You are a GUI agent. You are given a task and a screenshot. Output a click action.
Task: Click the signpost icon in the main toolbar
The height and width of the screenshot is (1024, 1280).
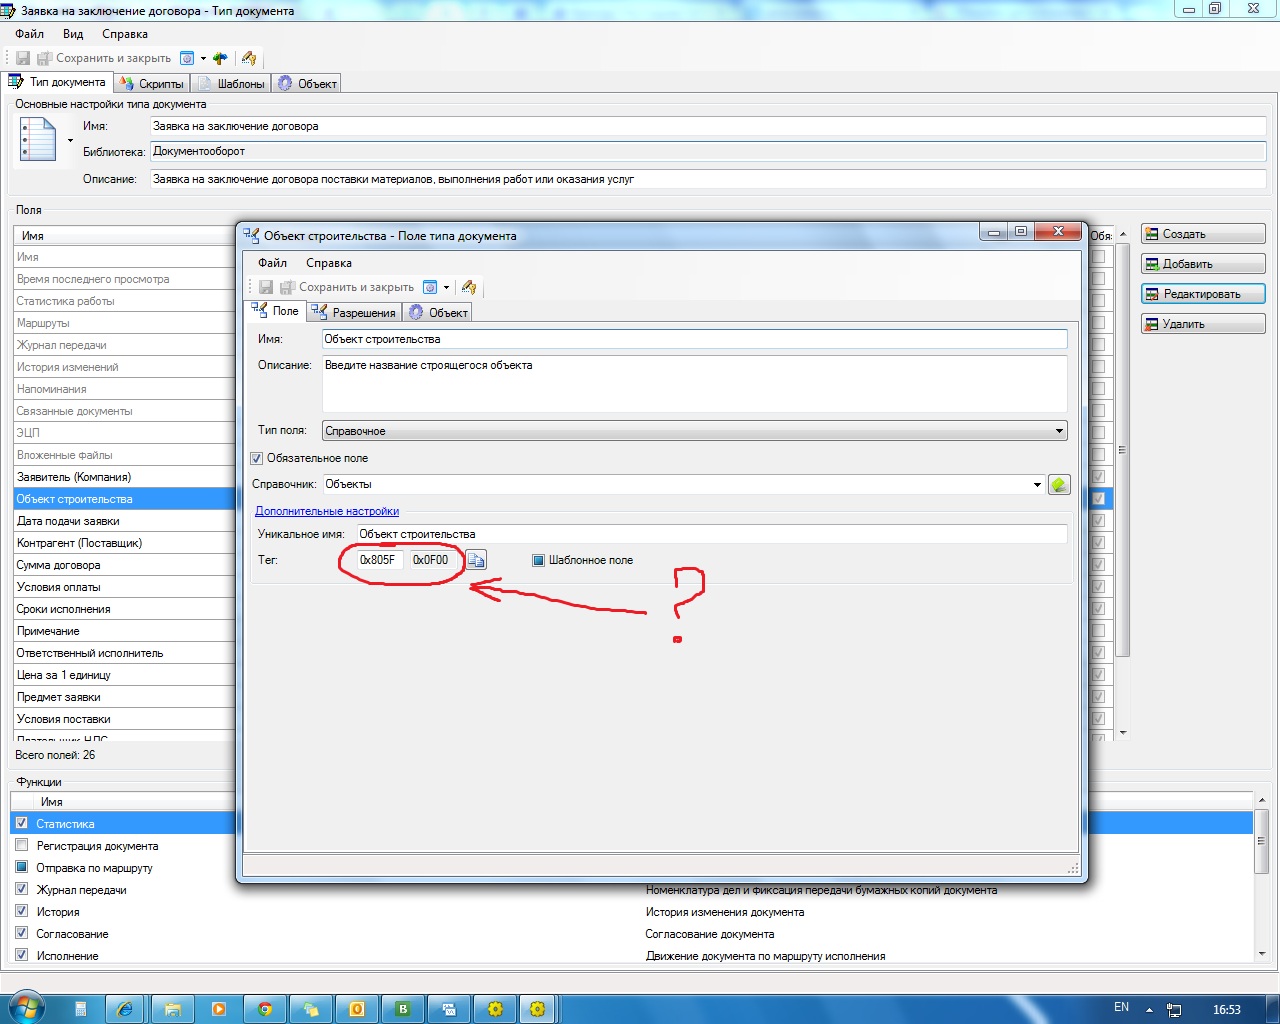point(220,58)
